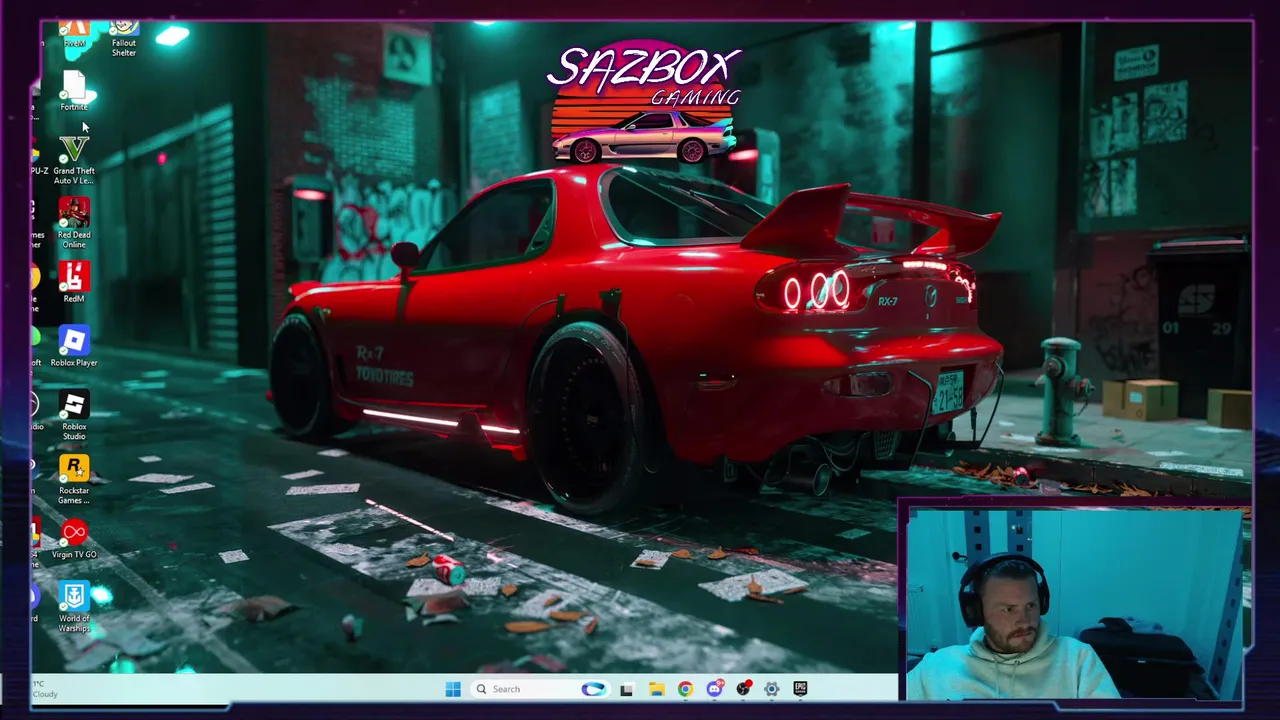Open the Windows Start menu

453,689
